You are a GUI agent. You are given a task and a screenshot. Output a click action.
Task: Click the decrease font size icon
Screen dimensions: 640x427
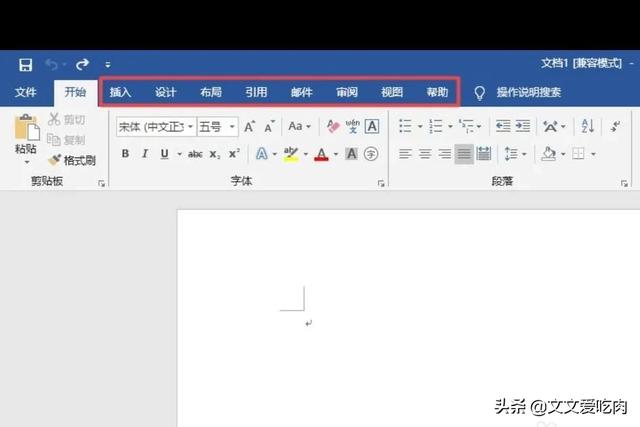click(270, 127)
